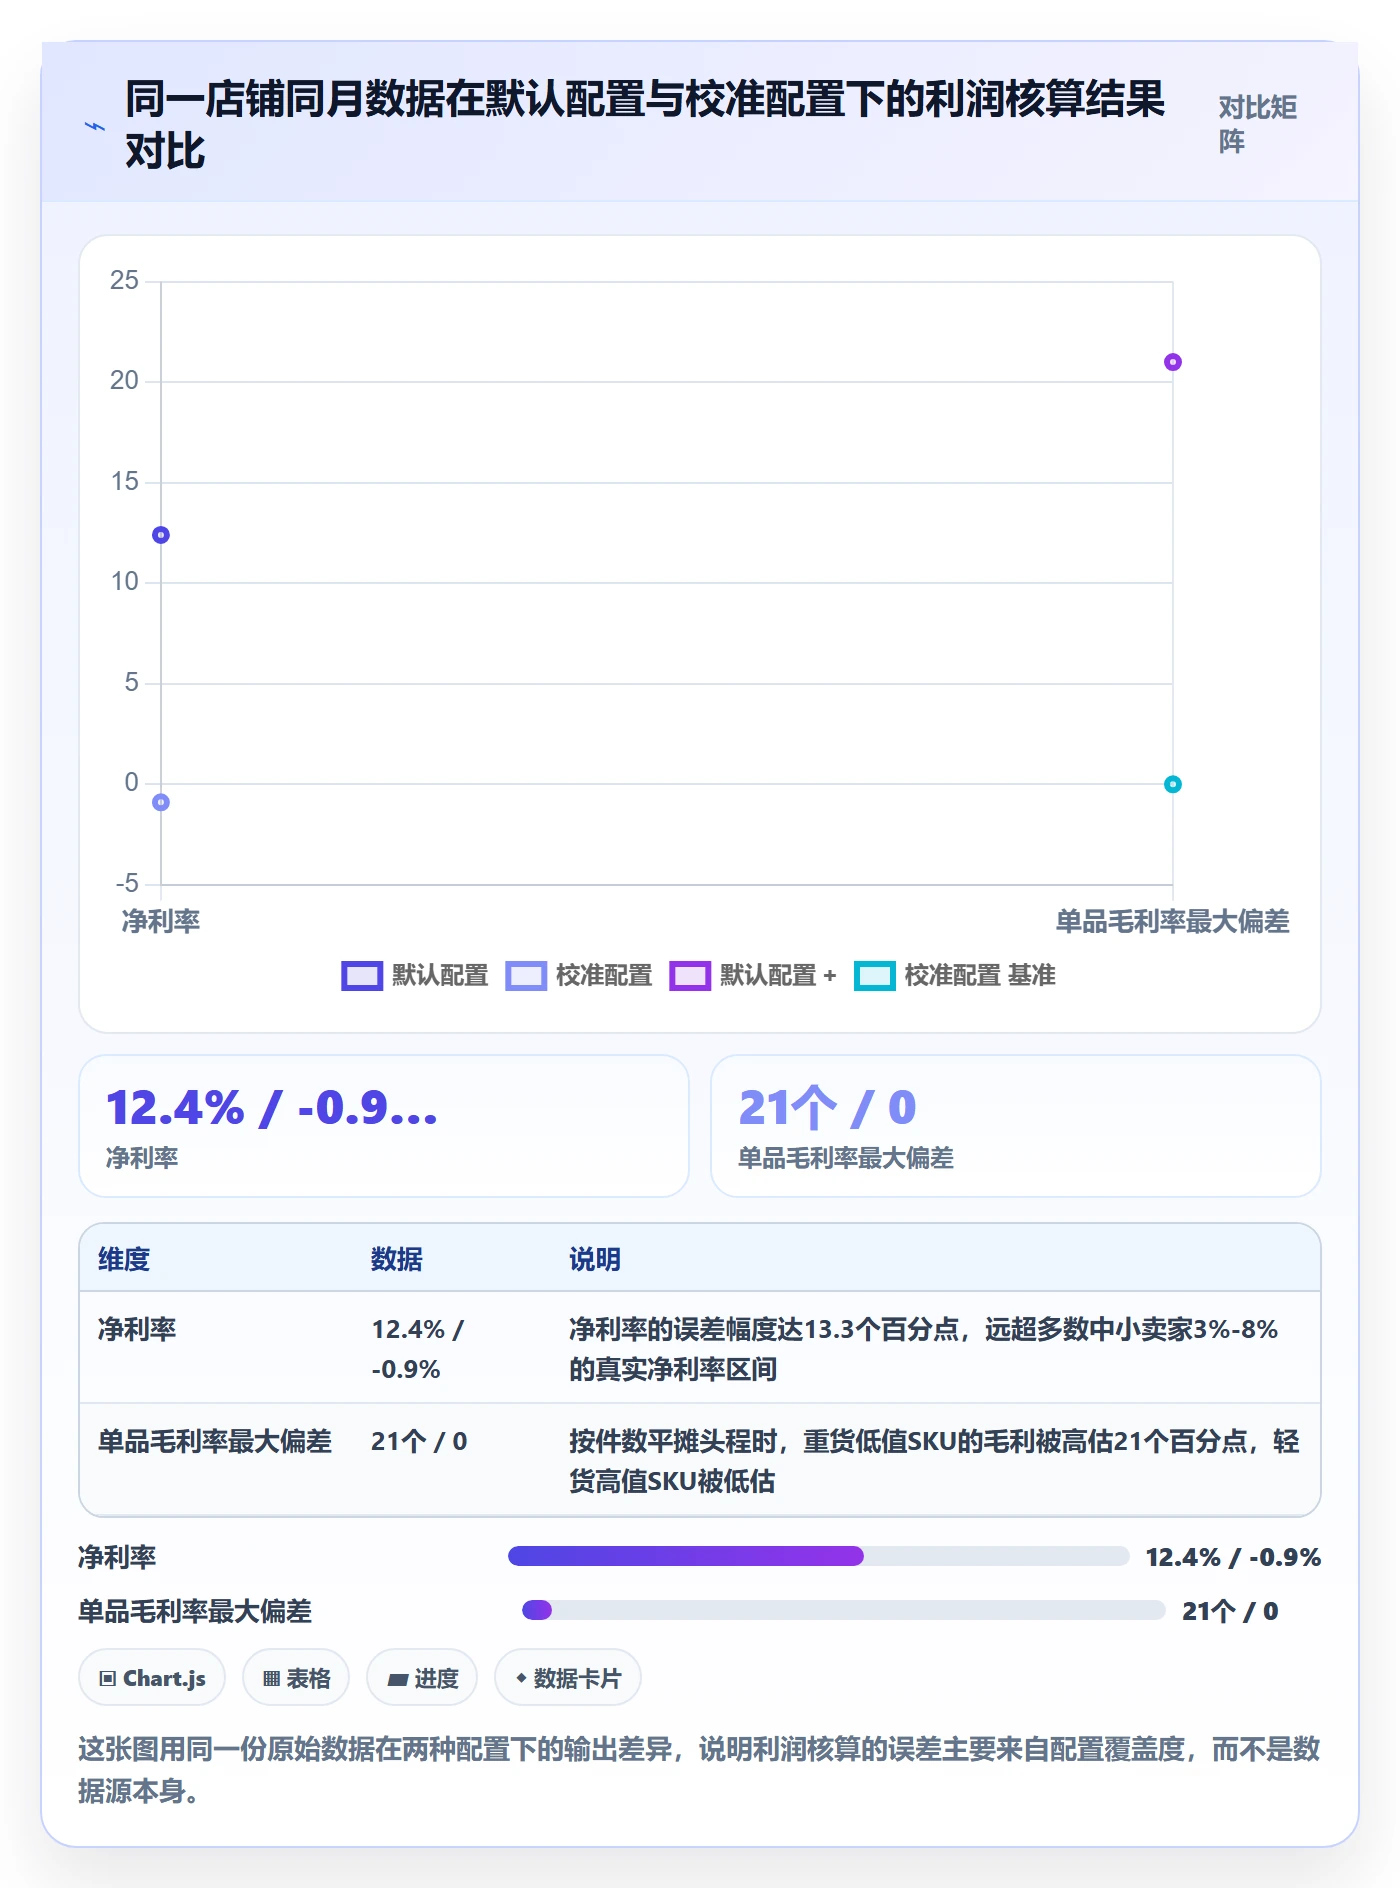Click the lightning bolt icon beside the title
This screenshot has width=1400, height=1888.
(x=94, y=126)
